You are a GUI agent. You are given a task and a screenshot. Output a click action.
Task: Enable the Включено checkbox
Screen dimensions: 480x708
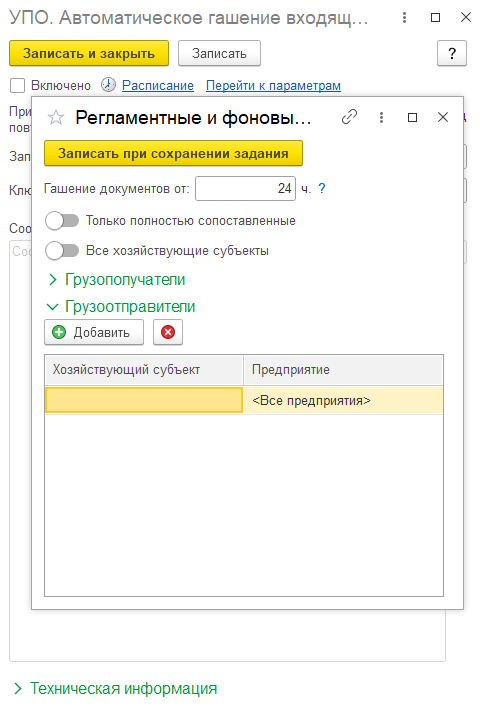[x=17, y=85]
